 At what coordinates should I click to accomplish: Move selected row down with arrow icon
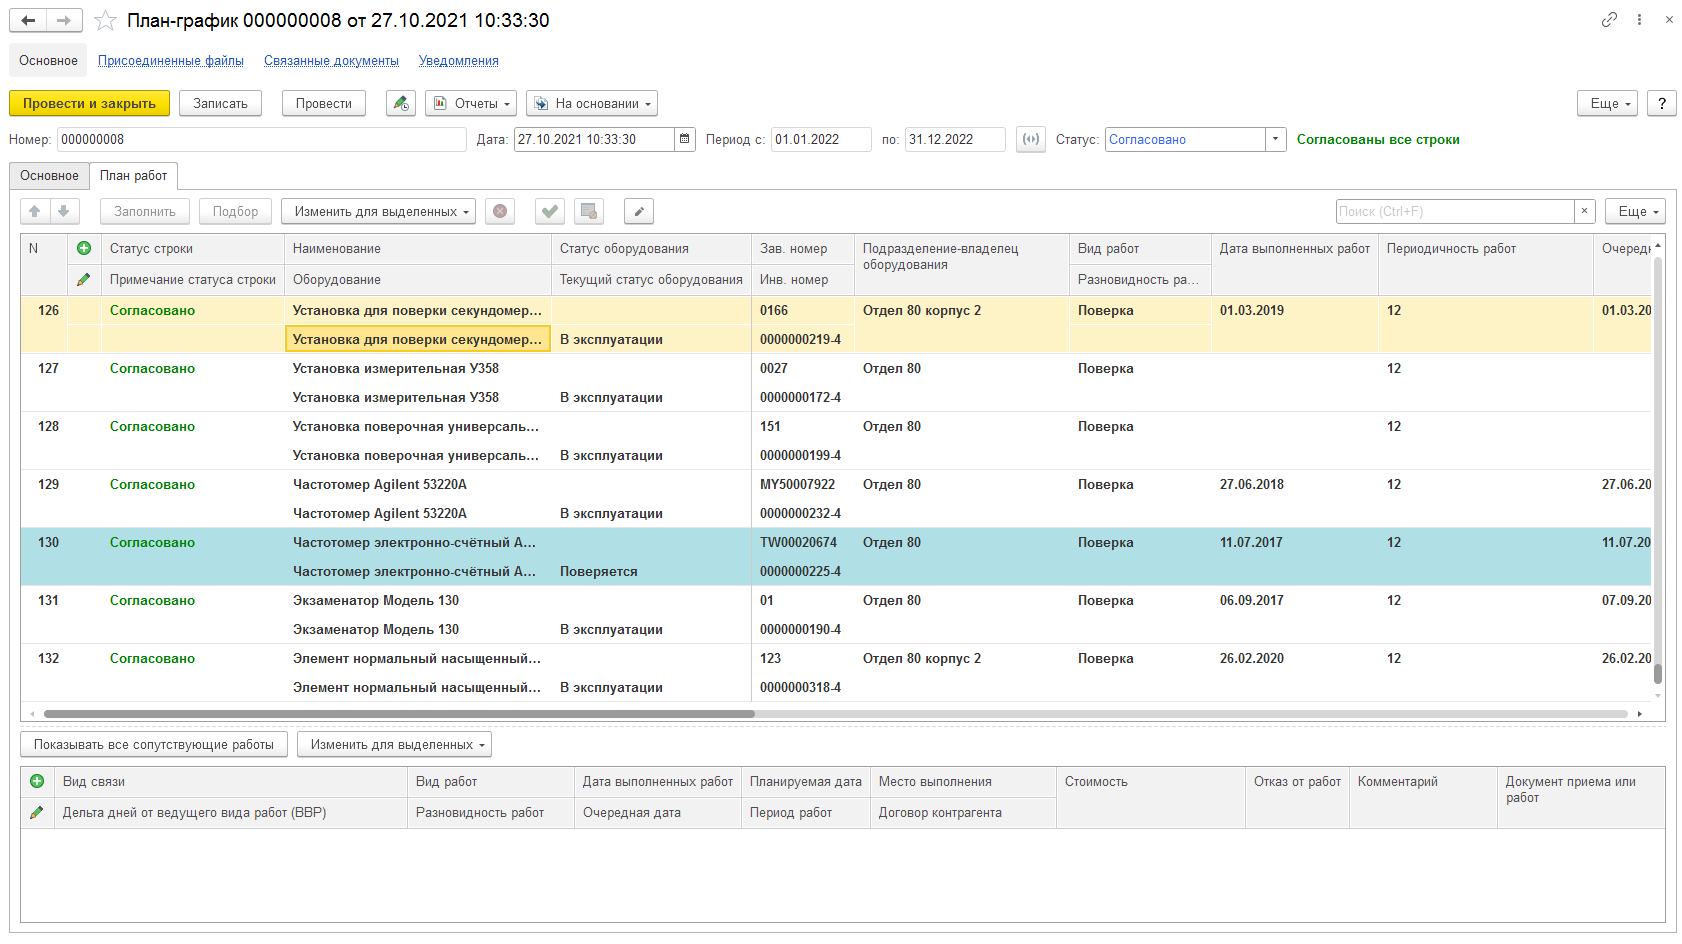tap(64, 212)
